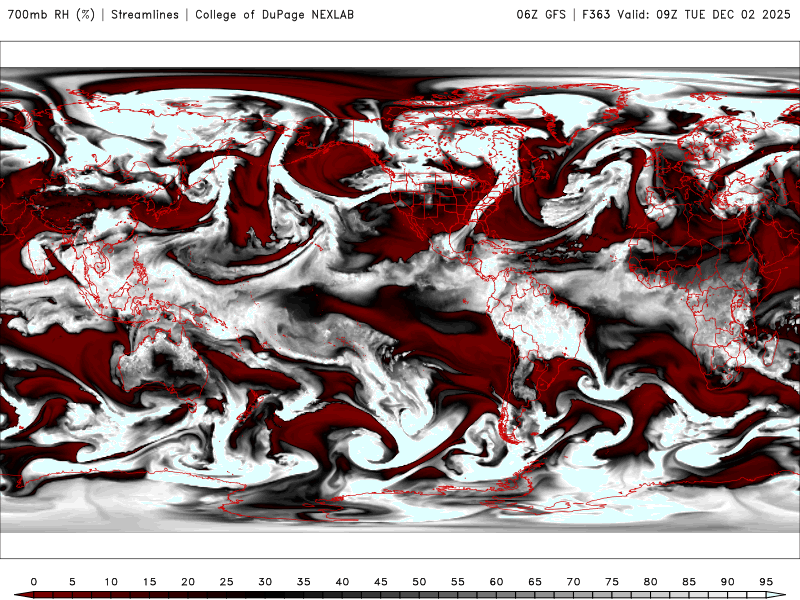This screenshot has height=600, width=800.
Task: Click the "700mb RH (%)" title text
Action: point(52,15)
